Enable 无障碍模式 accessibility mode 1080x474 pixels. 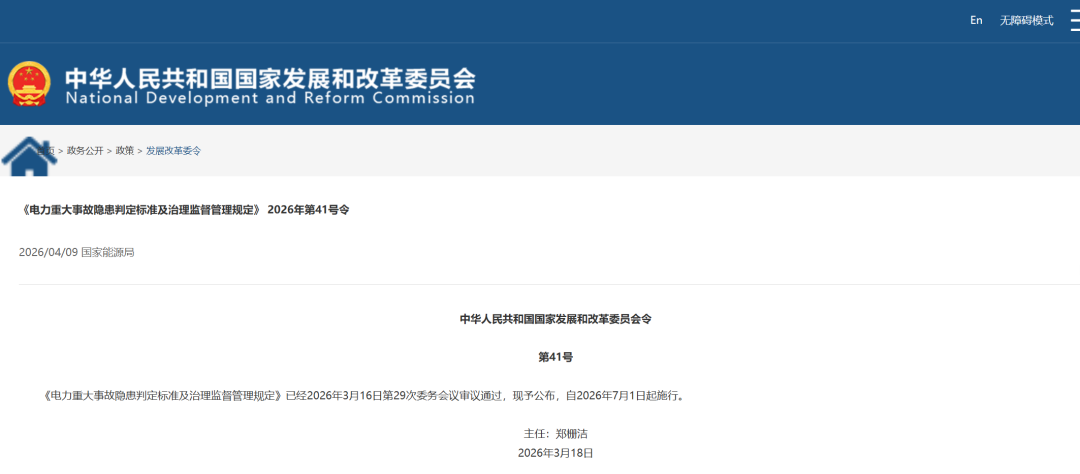pyautogui.click(x=1026, y=20)
